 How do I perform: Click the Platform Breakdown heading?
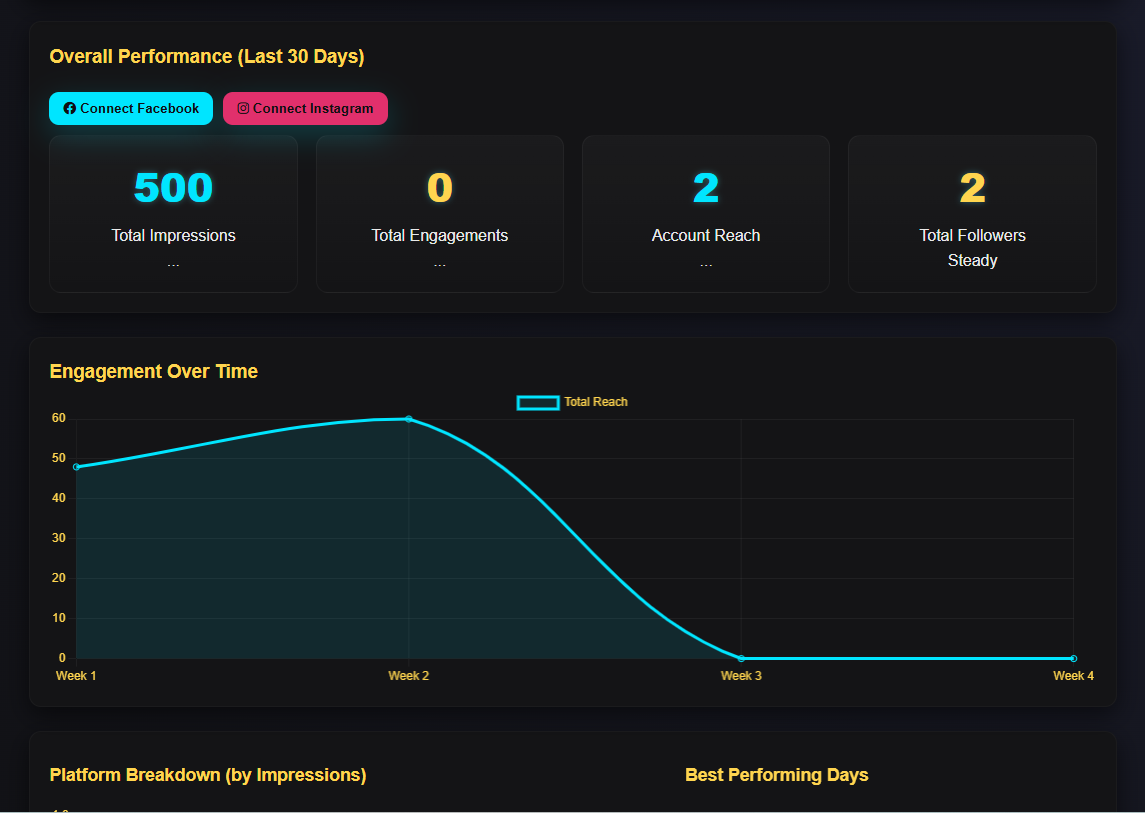[x=207, y=775]
